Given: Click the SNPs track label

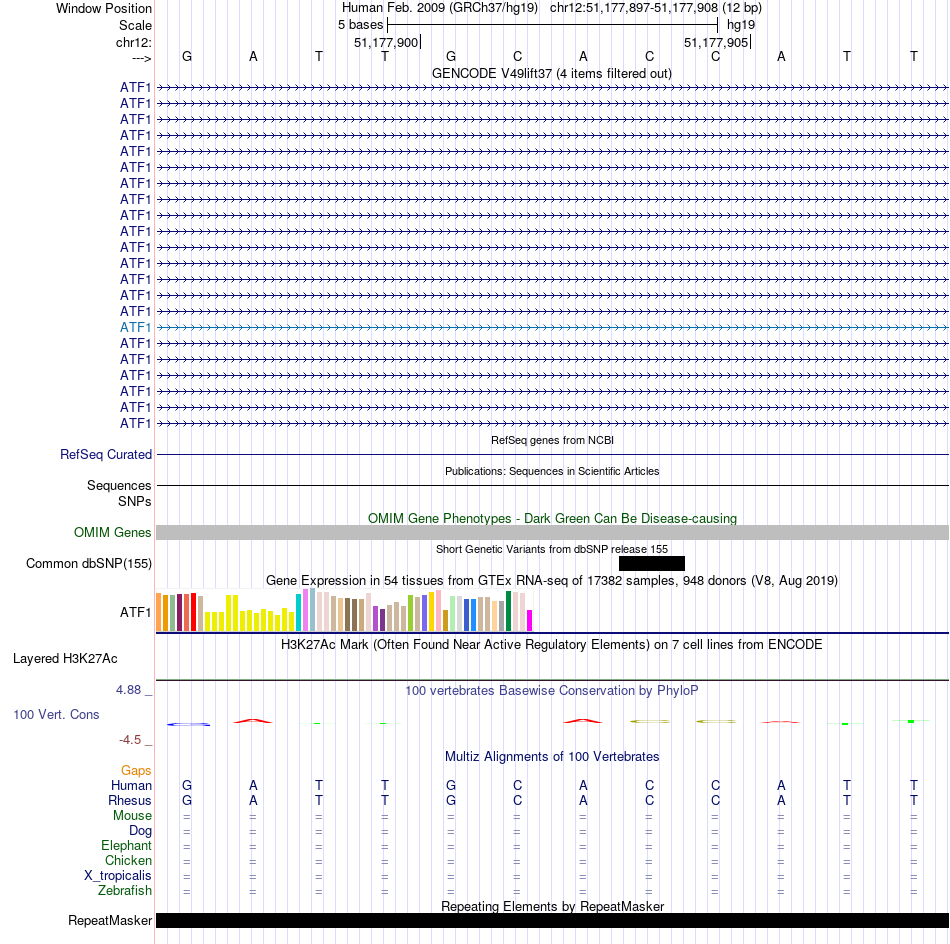Looking at the screenshot, I should (135, 501).
